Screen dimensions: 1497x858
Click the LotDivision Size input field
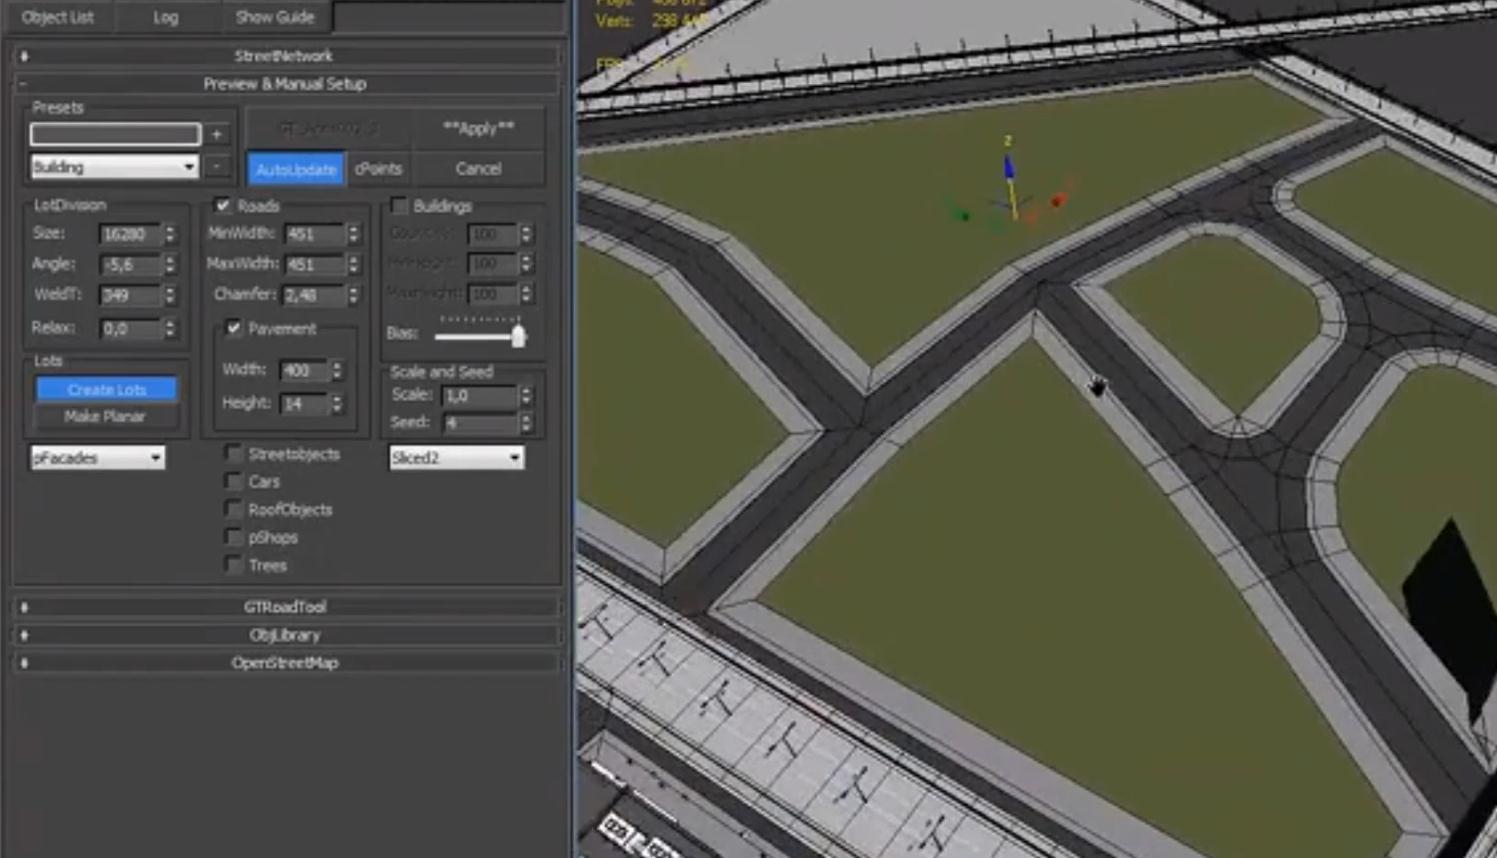pyautogui.click(x=129, y=234)
